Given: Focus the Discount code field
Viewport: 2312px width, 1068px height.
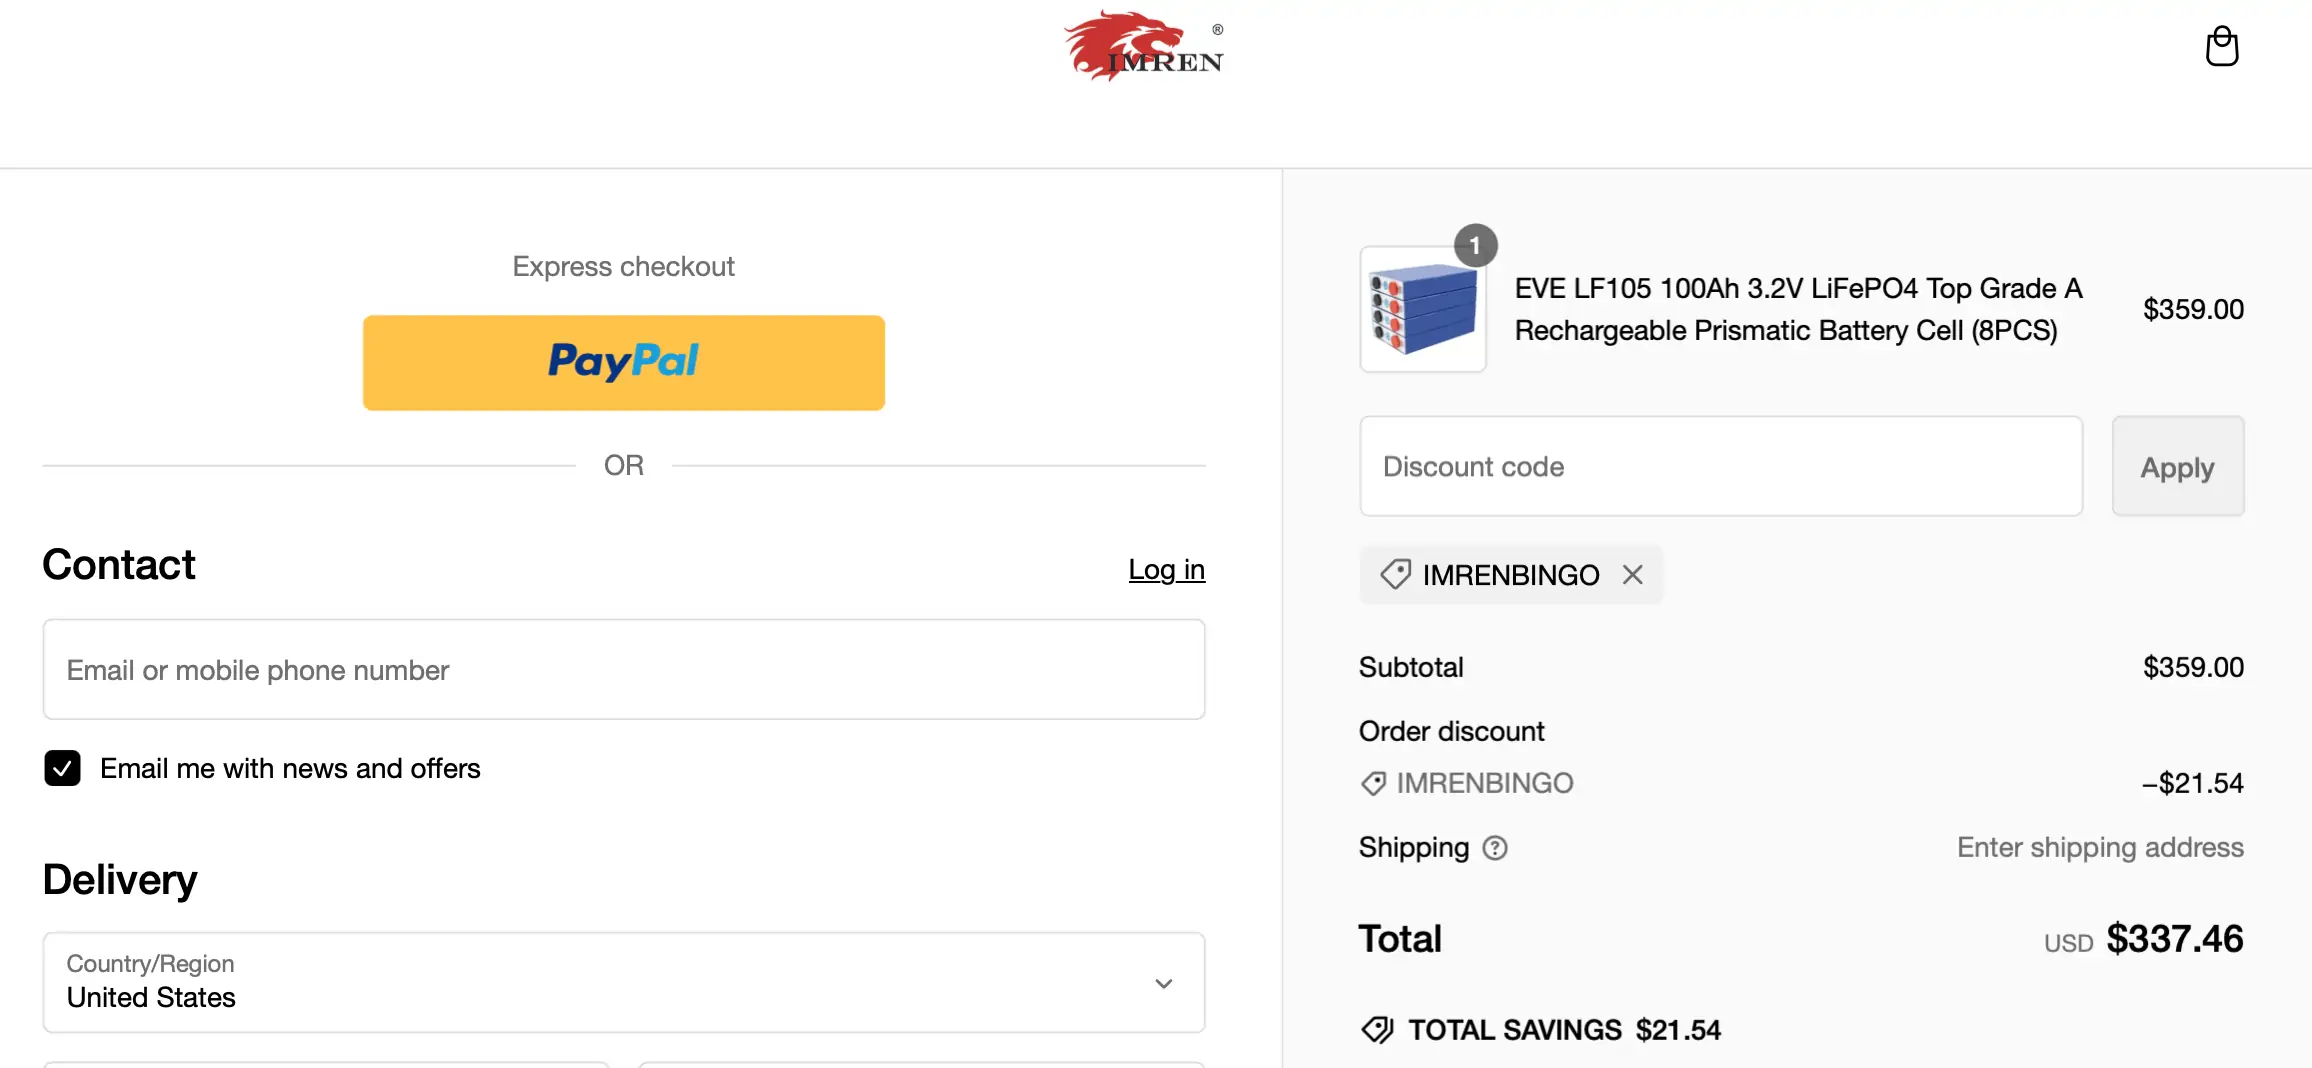Looking at the screenshot, I should click(1721, 467).
